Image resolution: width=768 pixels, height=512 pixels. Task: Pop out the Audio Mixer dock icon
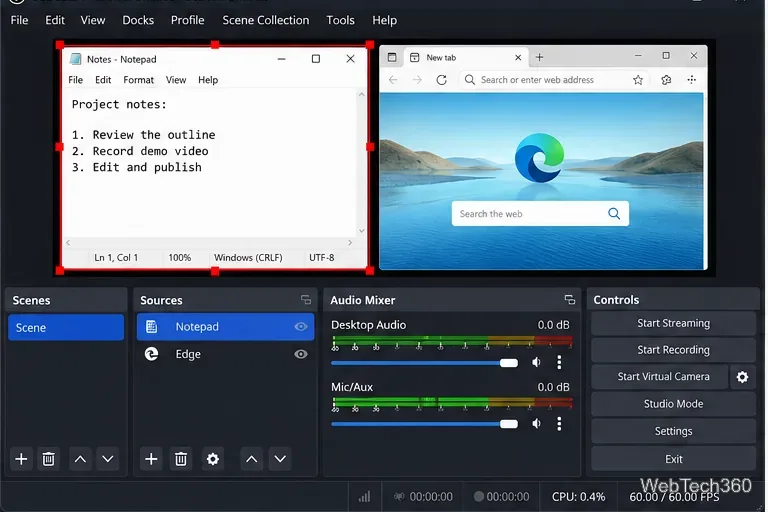(570, 300)
